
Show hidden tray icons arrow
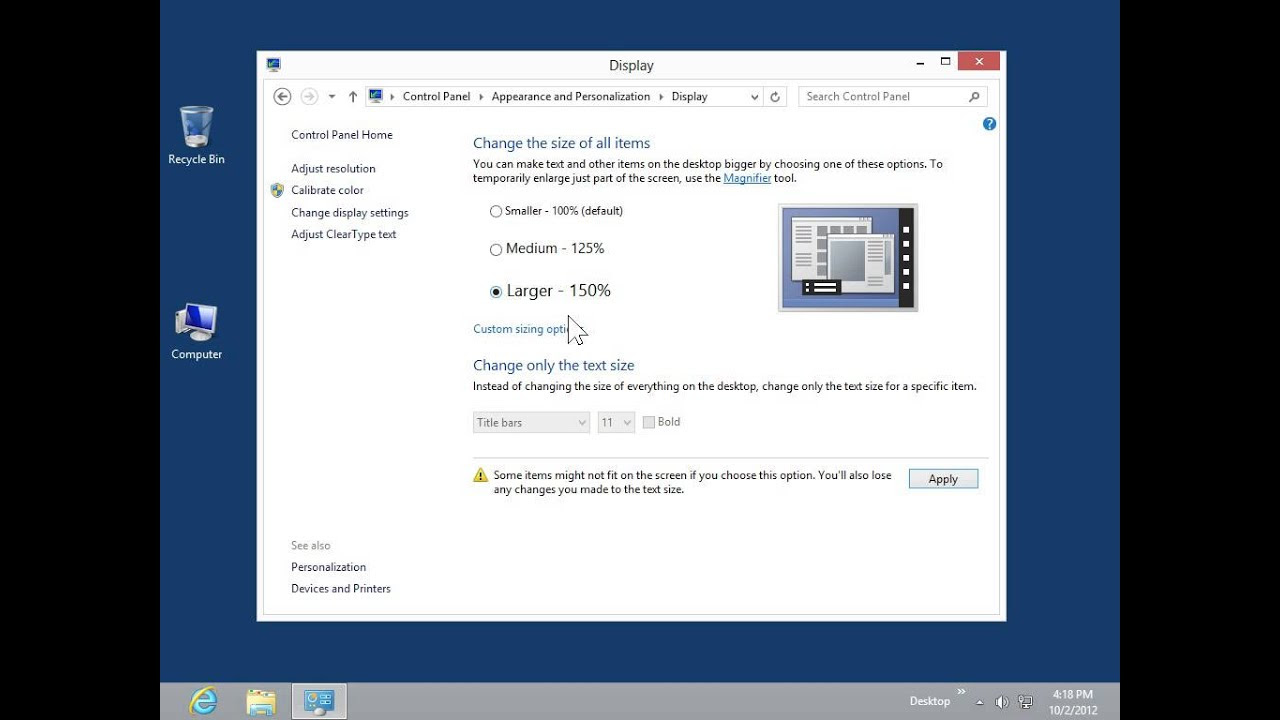tap(980, 702)
